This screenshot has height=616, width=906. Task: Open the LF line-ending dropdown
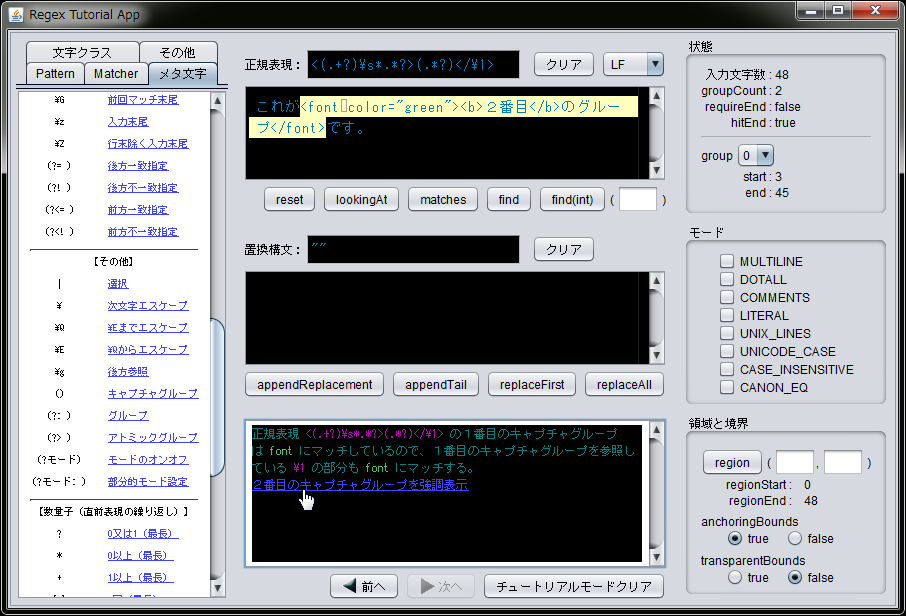point(633,64)
